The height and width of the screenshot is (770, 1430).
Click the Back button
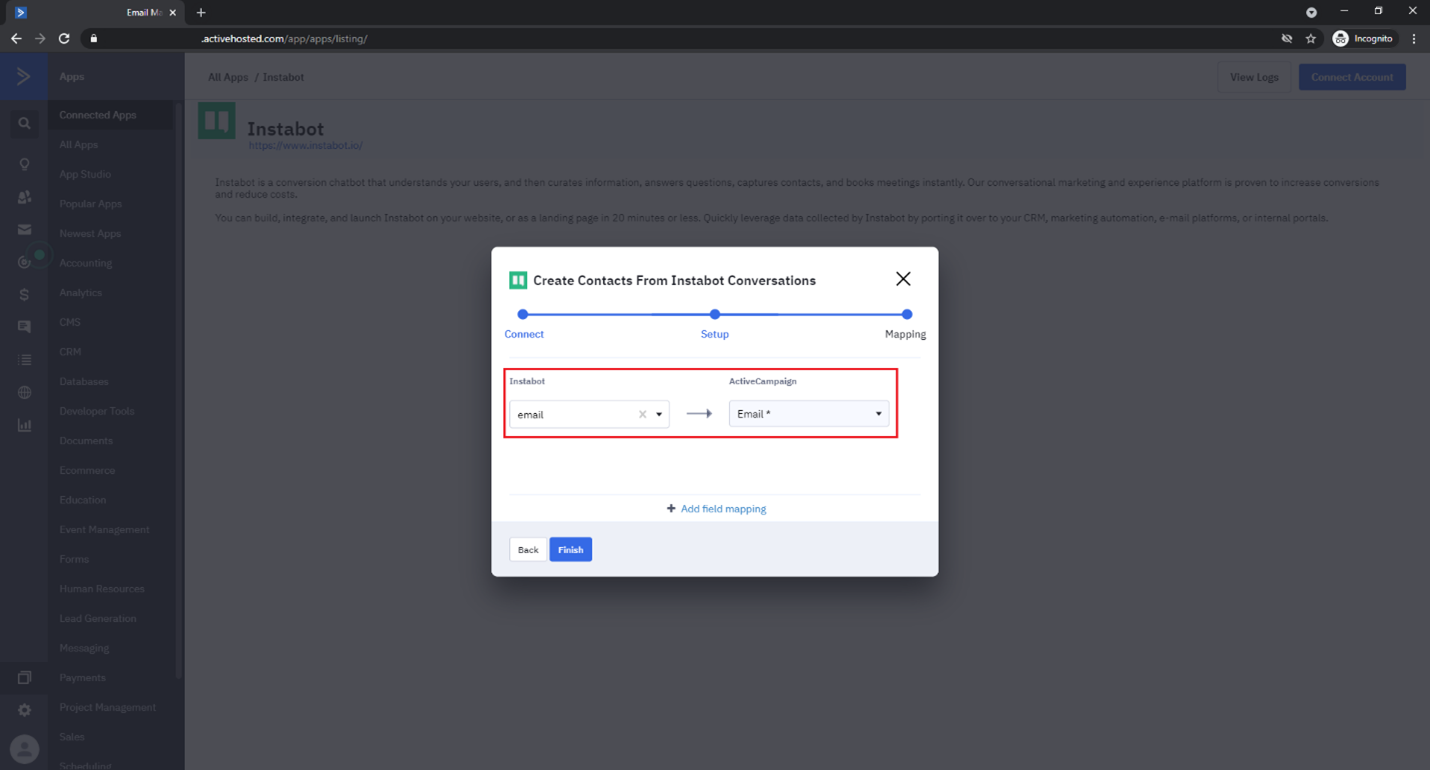(528, 550)
